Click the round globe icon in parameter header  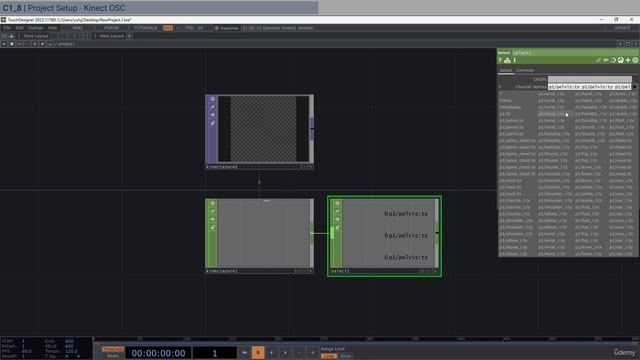pyautogui.click(x=620, y=60)
